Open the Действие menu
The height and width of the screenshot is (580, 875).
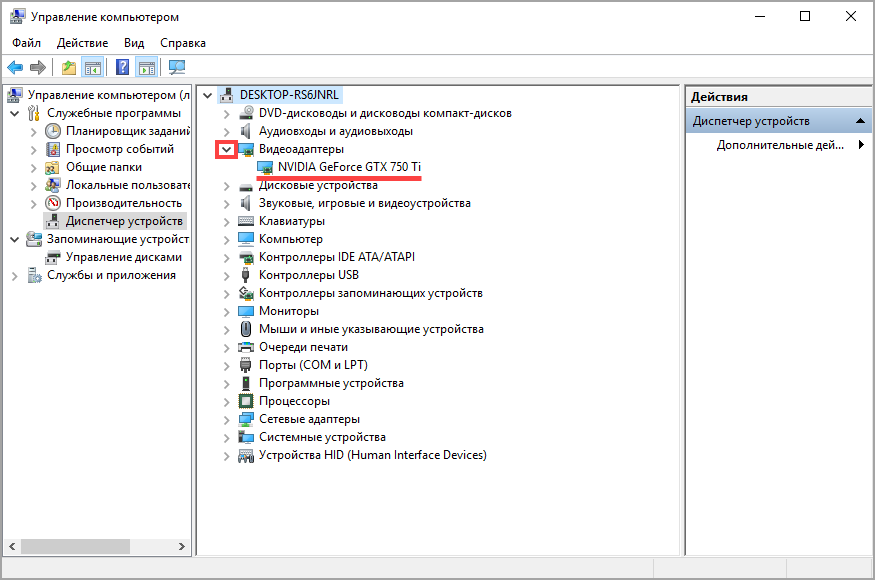tap(83, 43)
